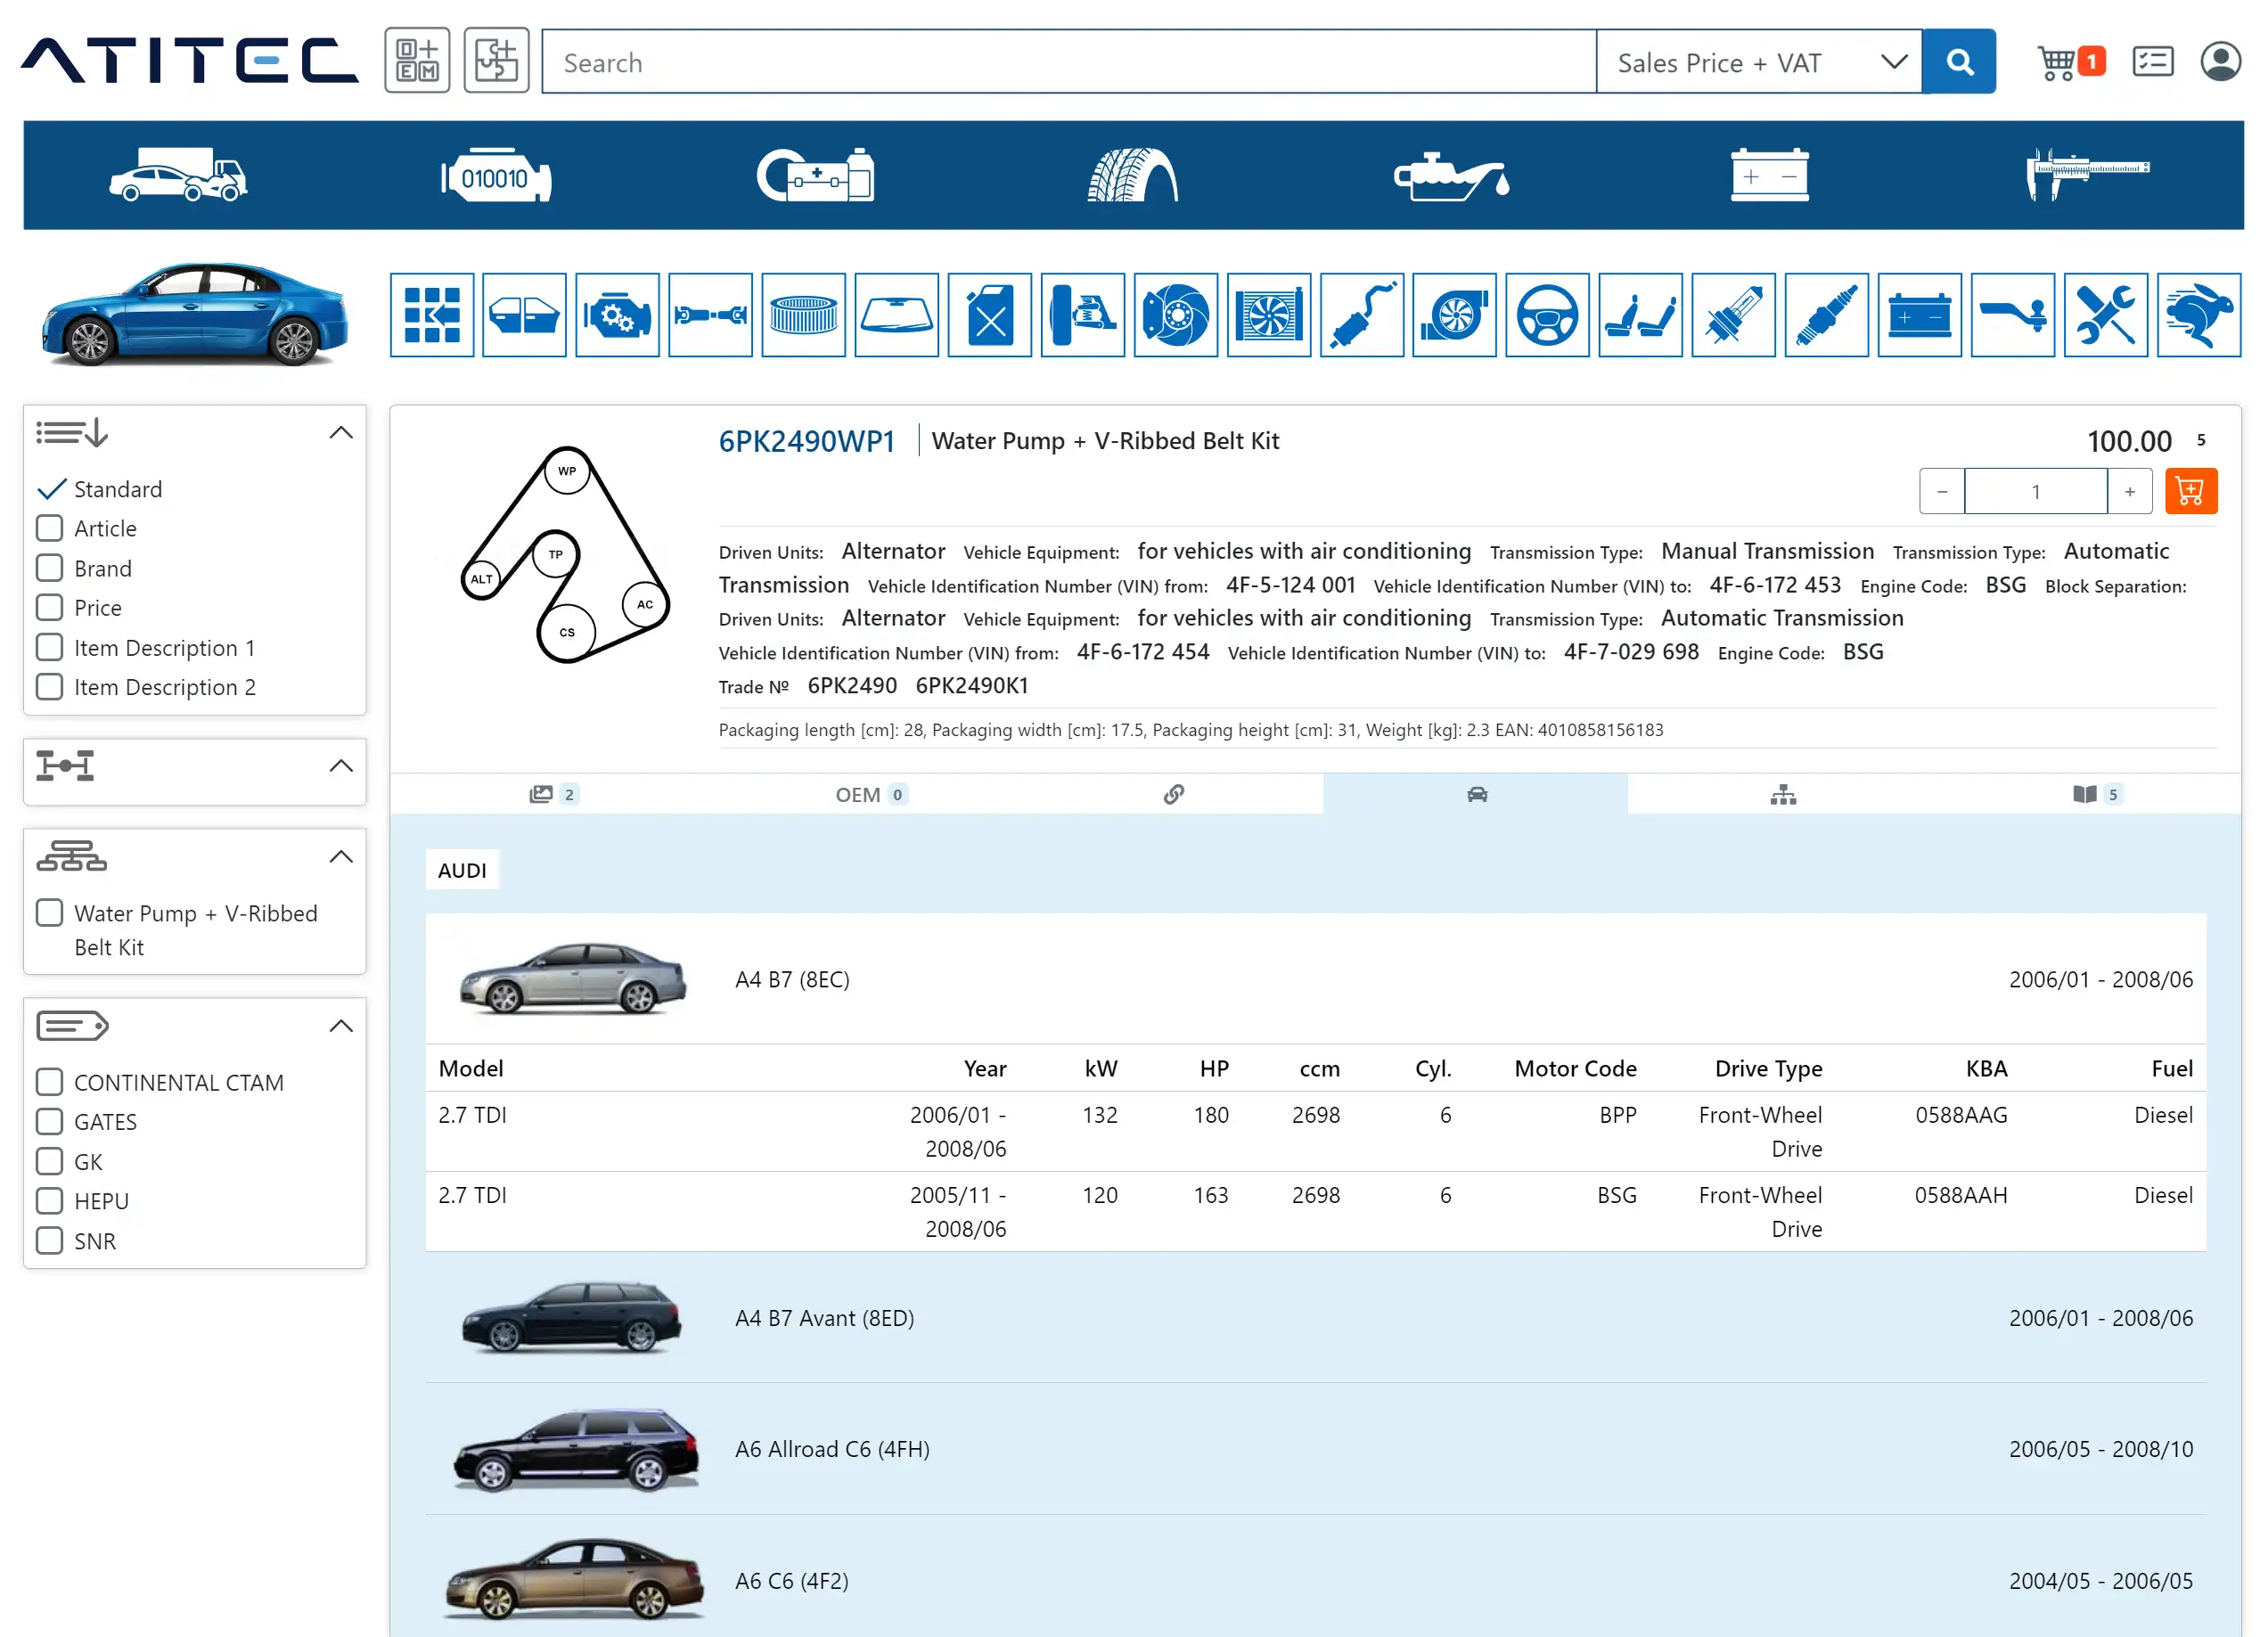
Task: Open the fuel canister group
Action: point(989,315)
